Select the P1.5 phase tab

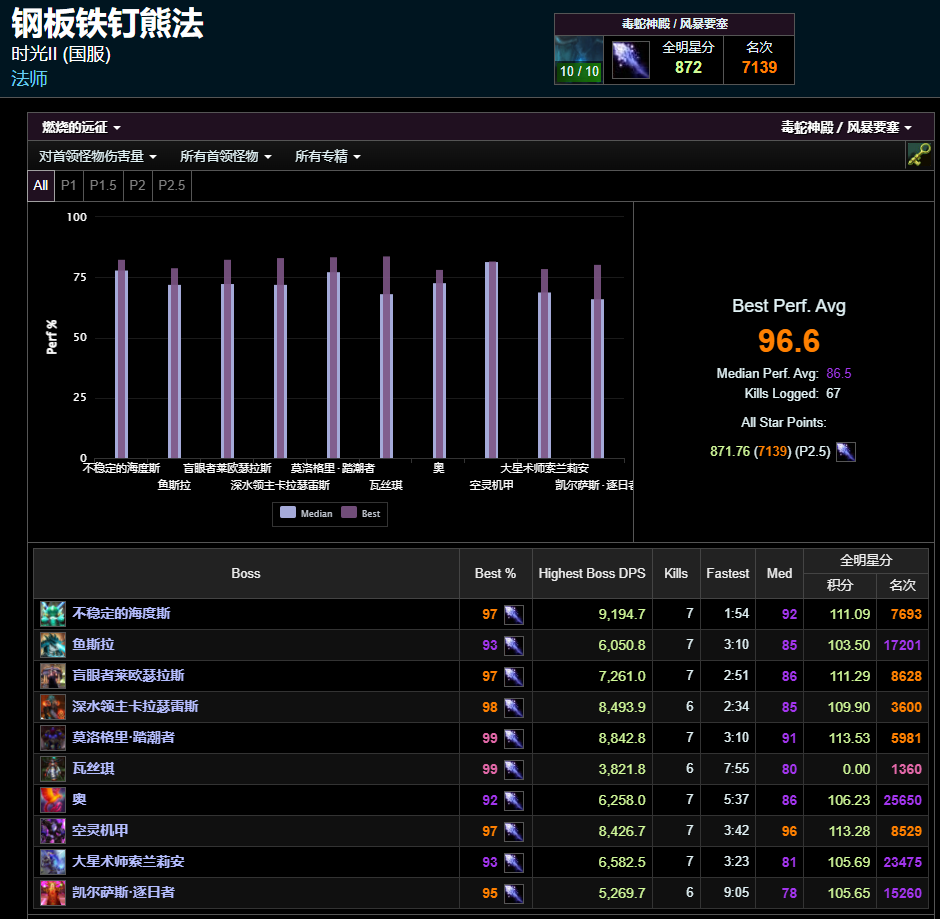[x=102, y=185]
